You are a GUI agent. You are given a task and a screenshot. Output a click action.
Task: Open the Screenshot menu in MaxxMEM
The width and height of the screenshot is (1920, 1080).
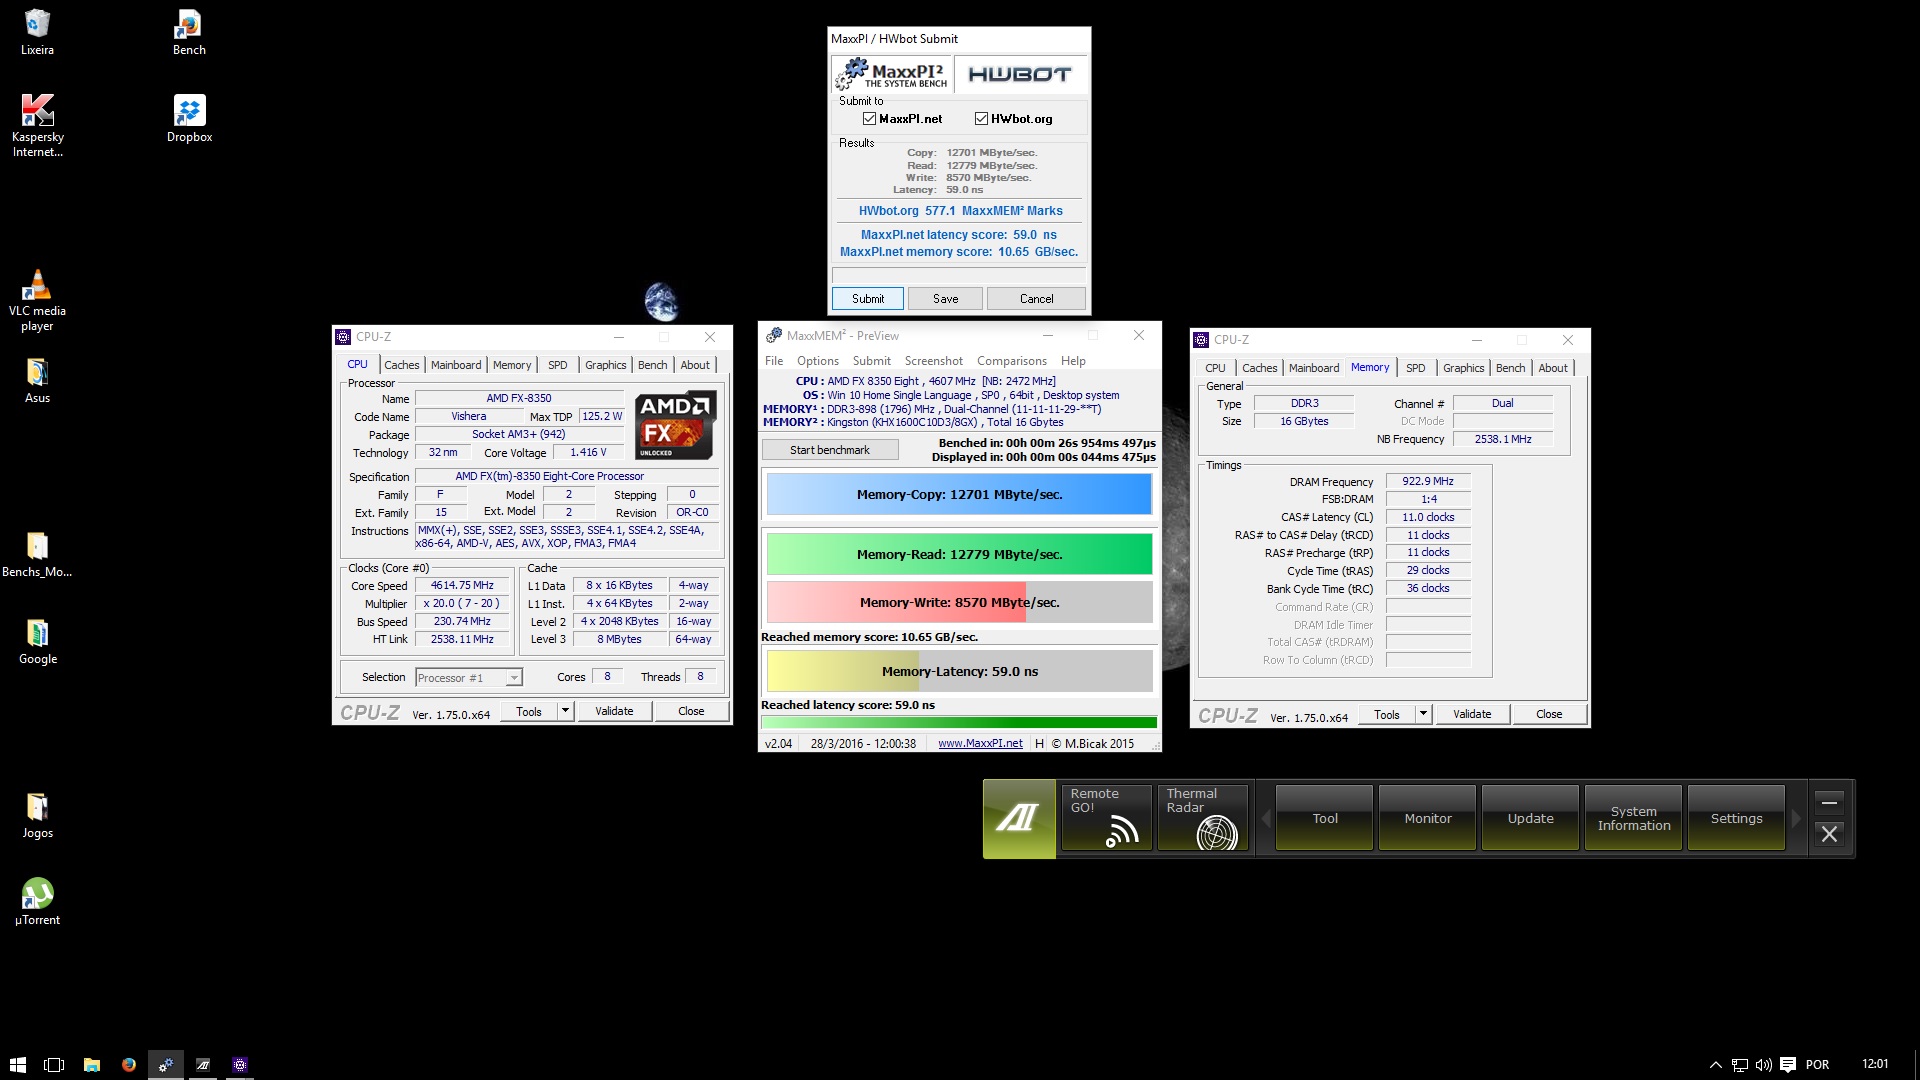(x=933, y=361)
